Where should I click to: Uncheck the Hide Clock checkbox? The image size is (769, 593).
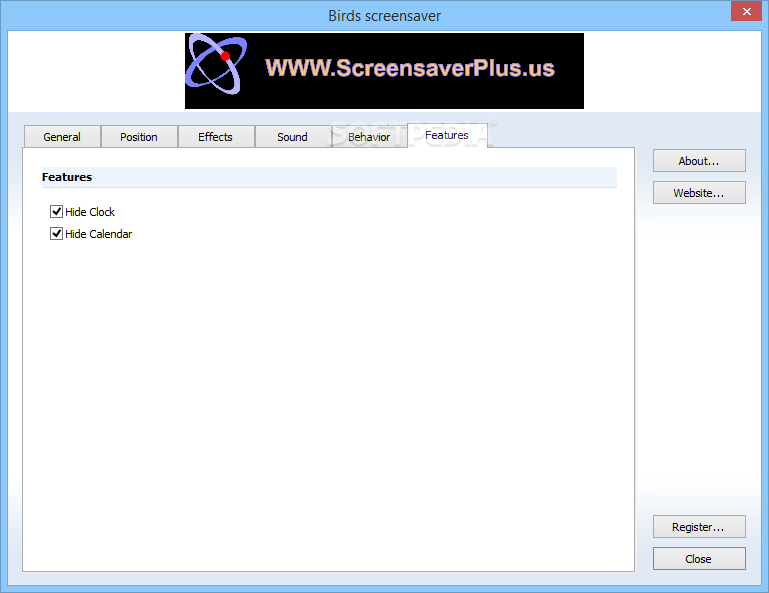(56, 211)
